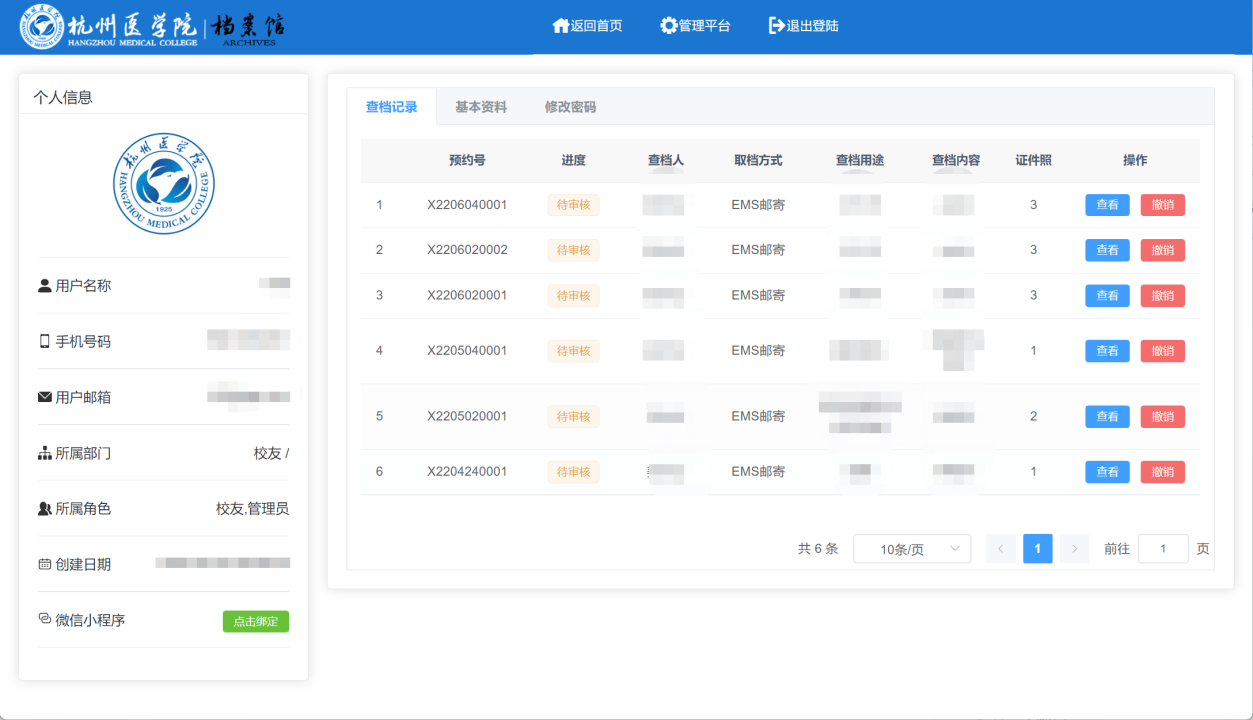
Task: Click the circular college emblem avatar
Action: tap(163, 184)
